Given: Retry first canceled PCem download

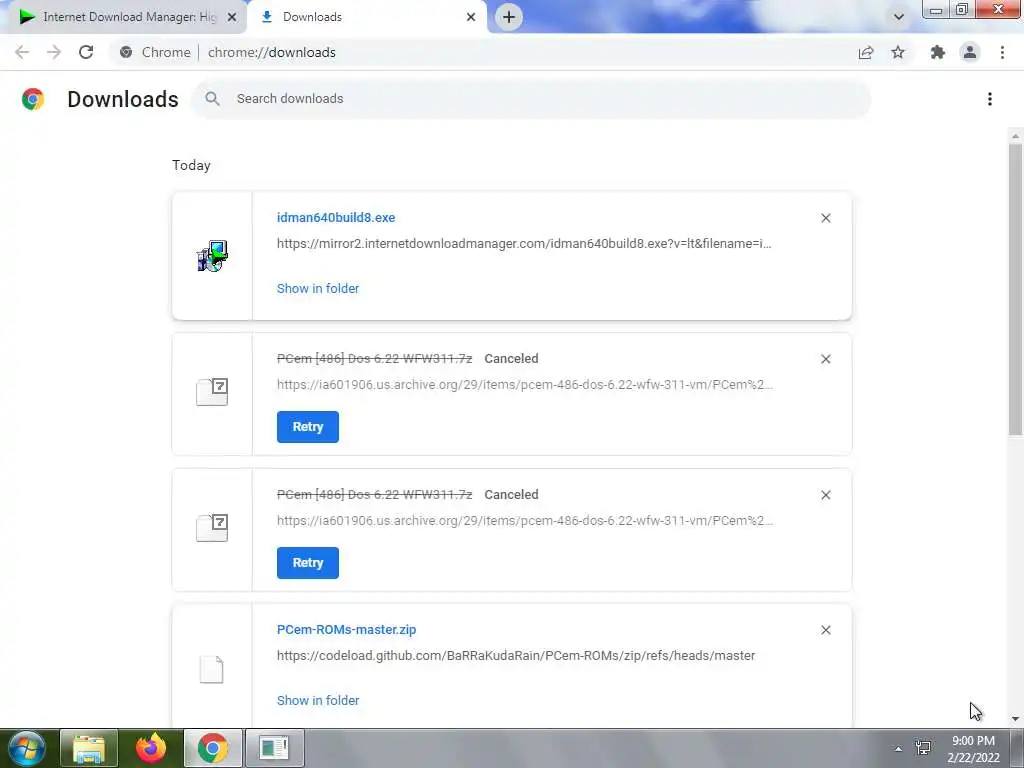Looking at the screenshot, I should click(x=308, y=426).
